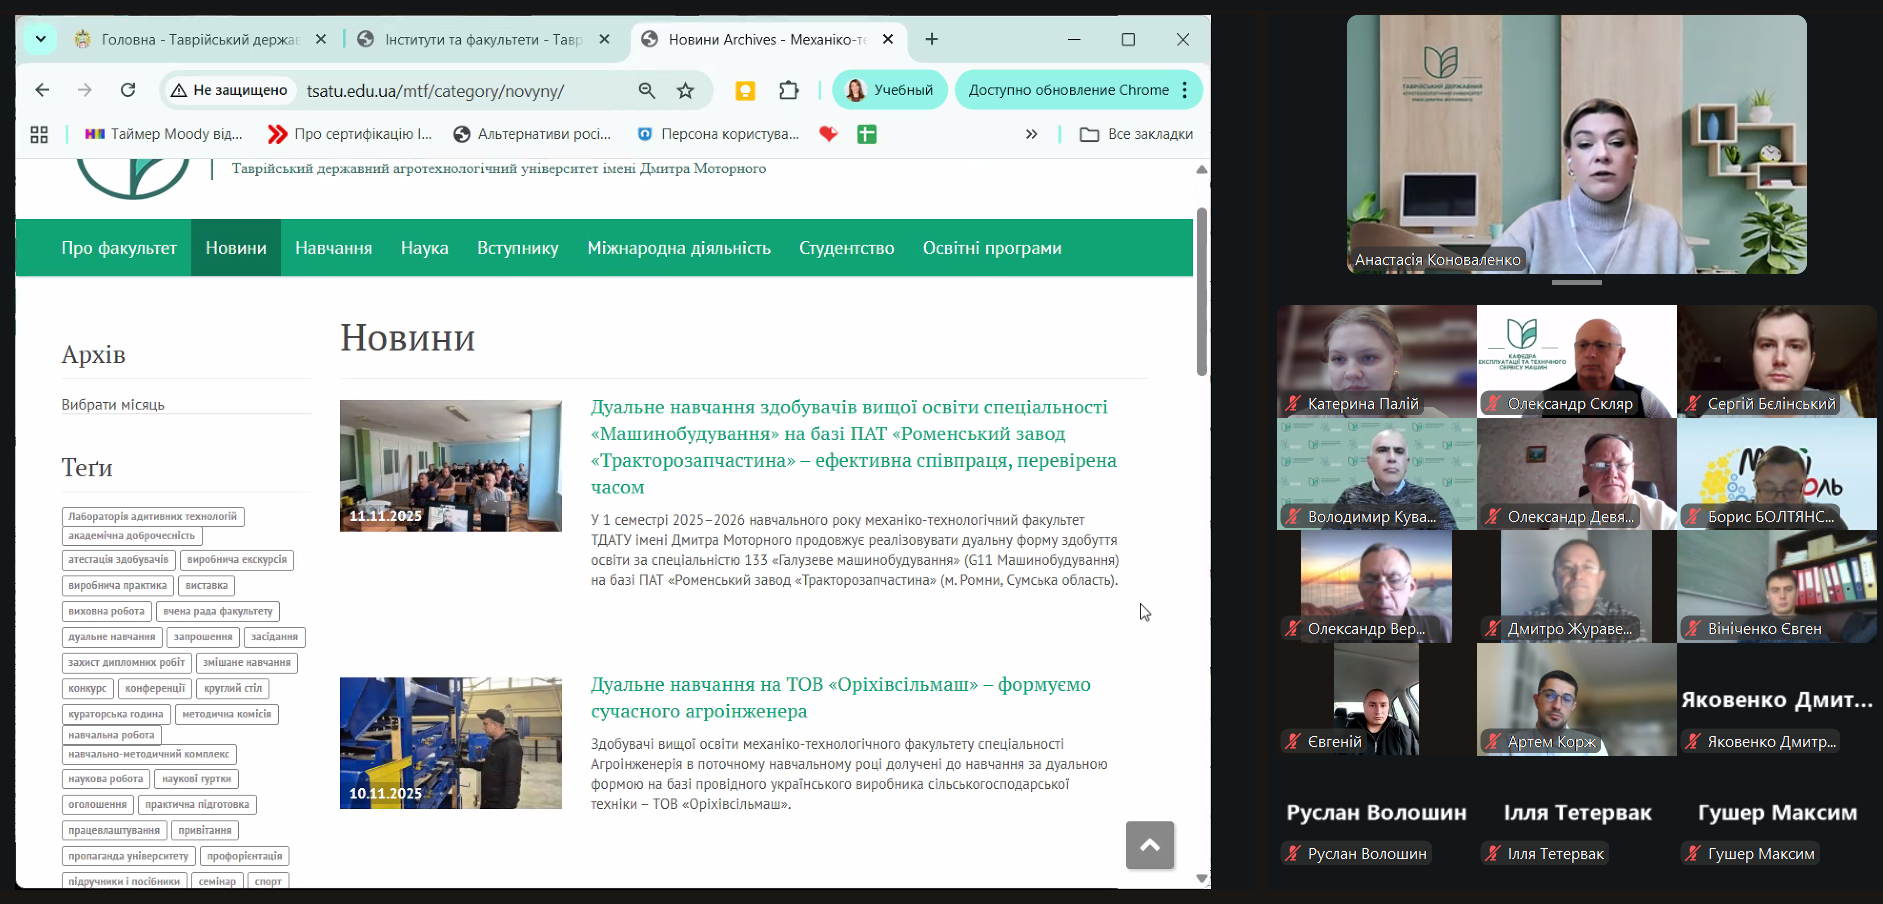Click the back navigation arrow
The height and width of the screenshot is (904, 1883).
[x=42, y=90]
